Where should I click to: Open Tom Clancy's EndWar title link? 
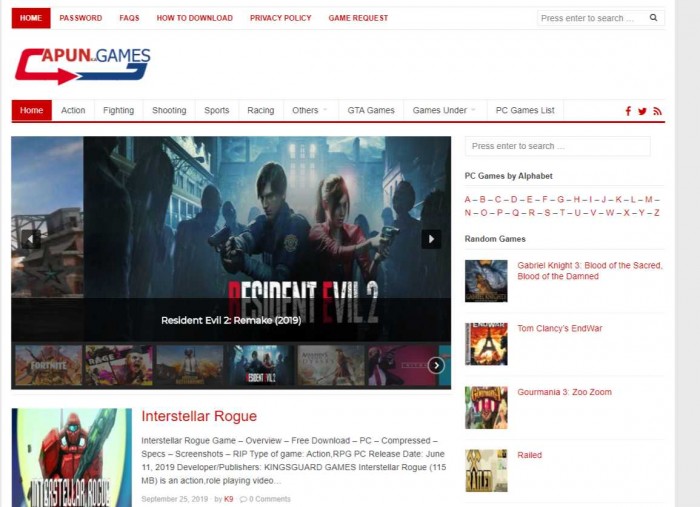[560, 328]
